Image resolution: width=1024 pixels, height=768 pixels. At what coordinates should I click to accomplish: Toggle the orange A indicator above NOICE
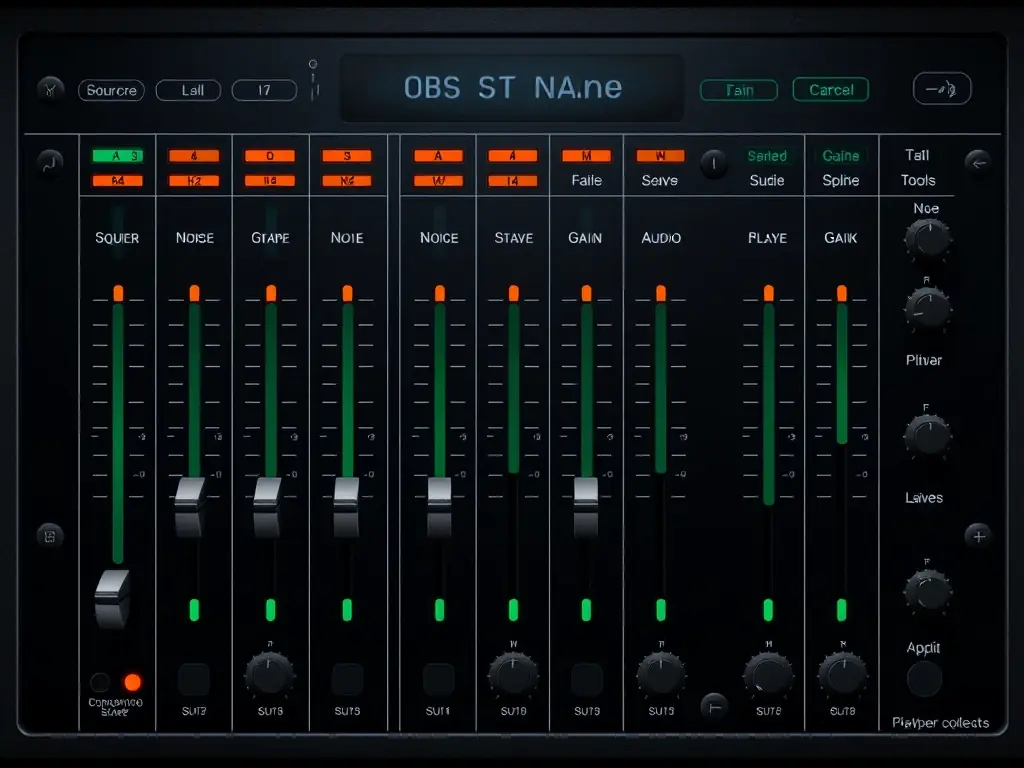[438, 155]
